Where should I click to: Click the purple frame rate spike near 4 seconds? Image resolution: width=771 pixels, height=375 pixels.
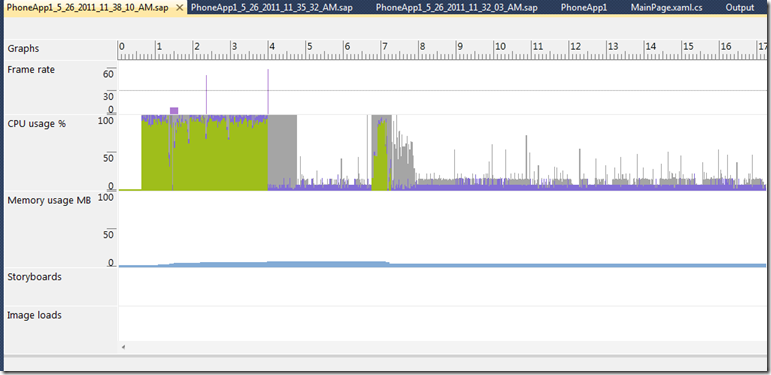coord(268,91)
